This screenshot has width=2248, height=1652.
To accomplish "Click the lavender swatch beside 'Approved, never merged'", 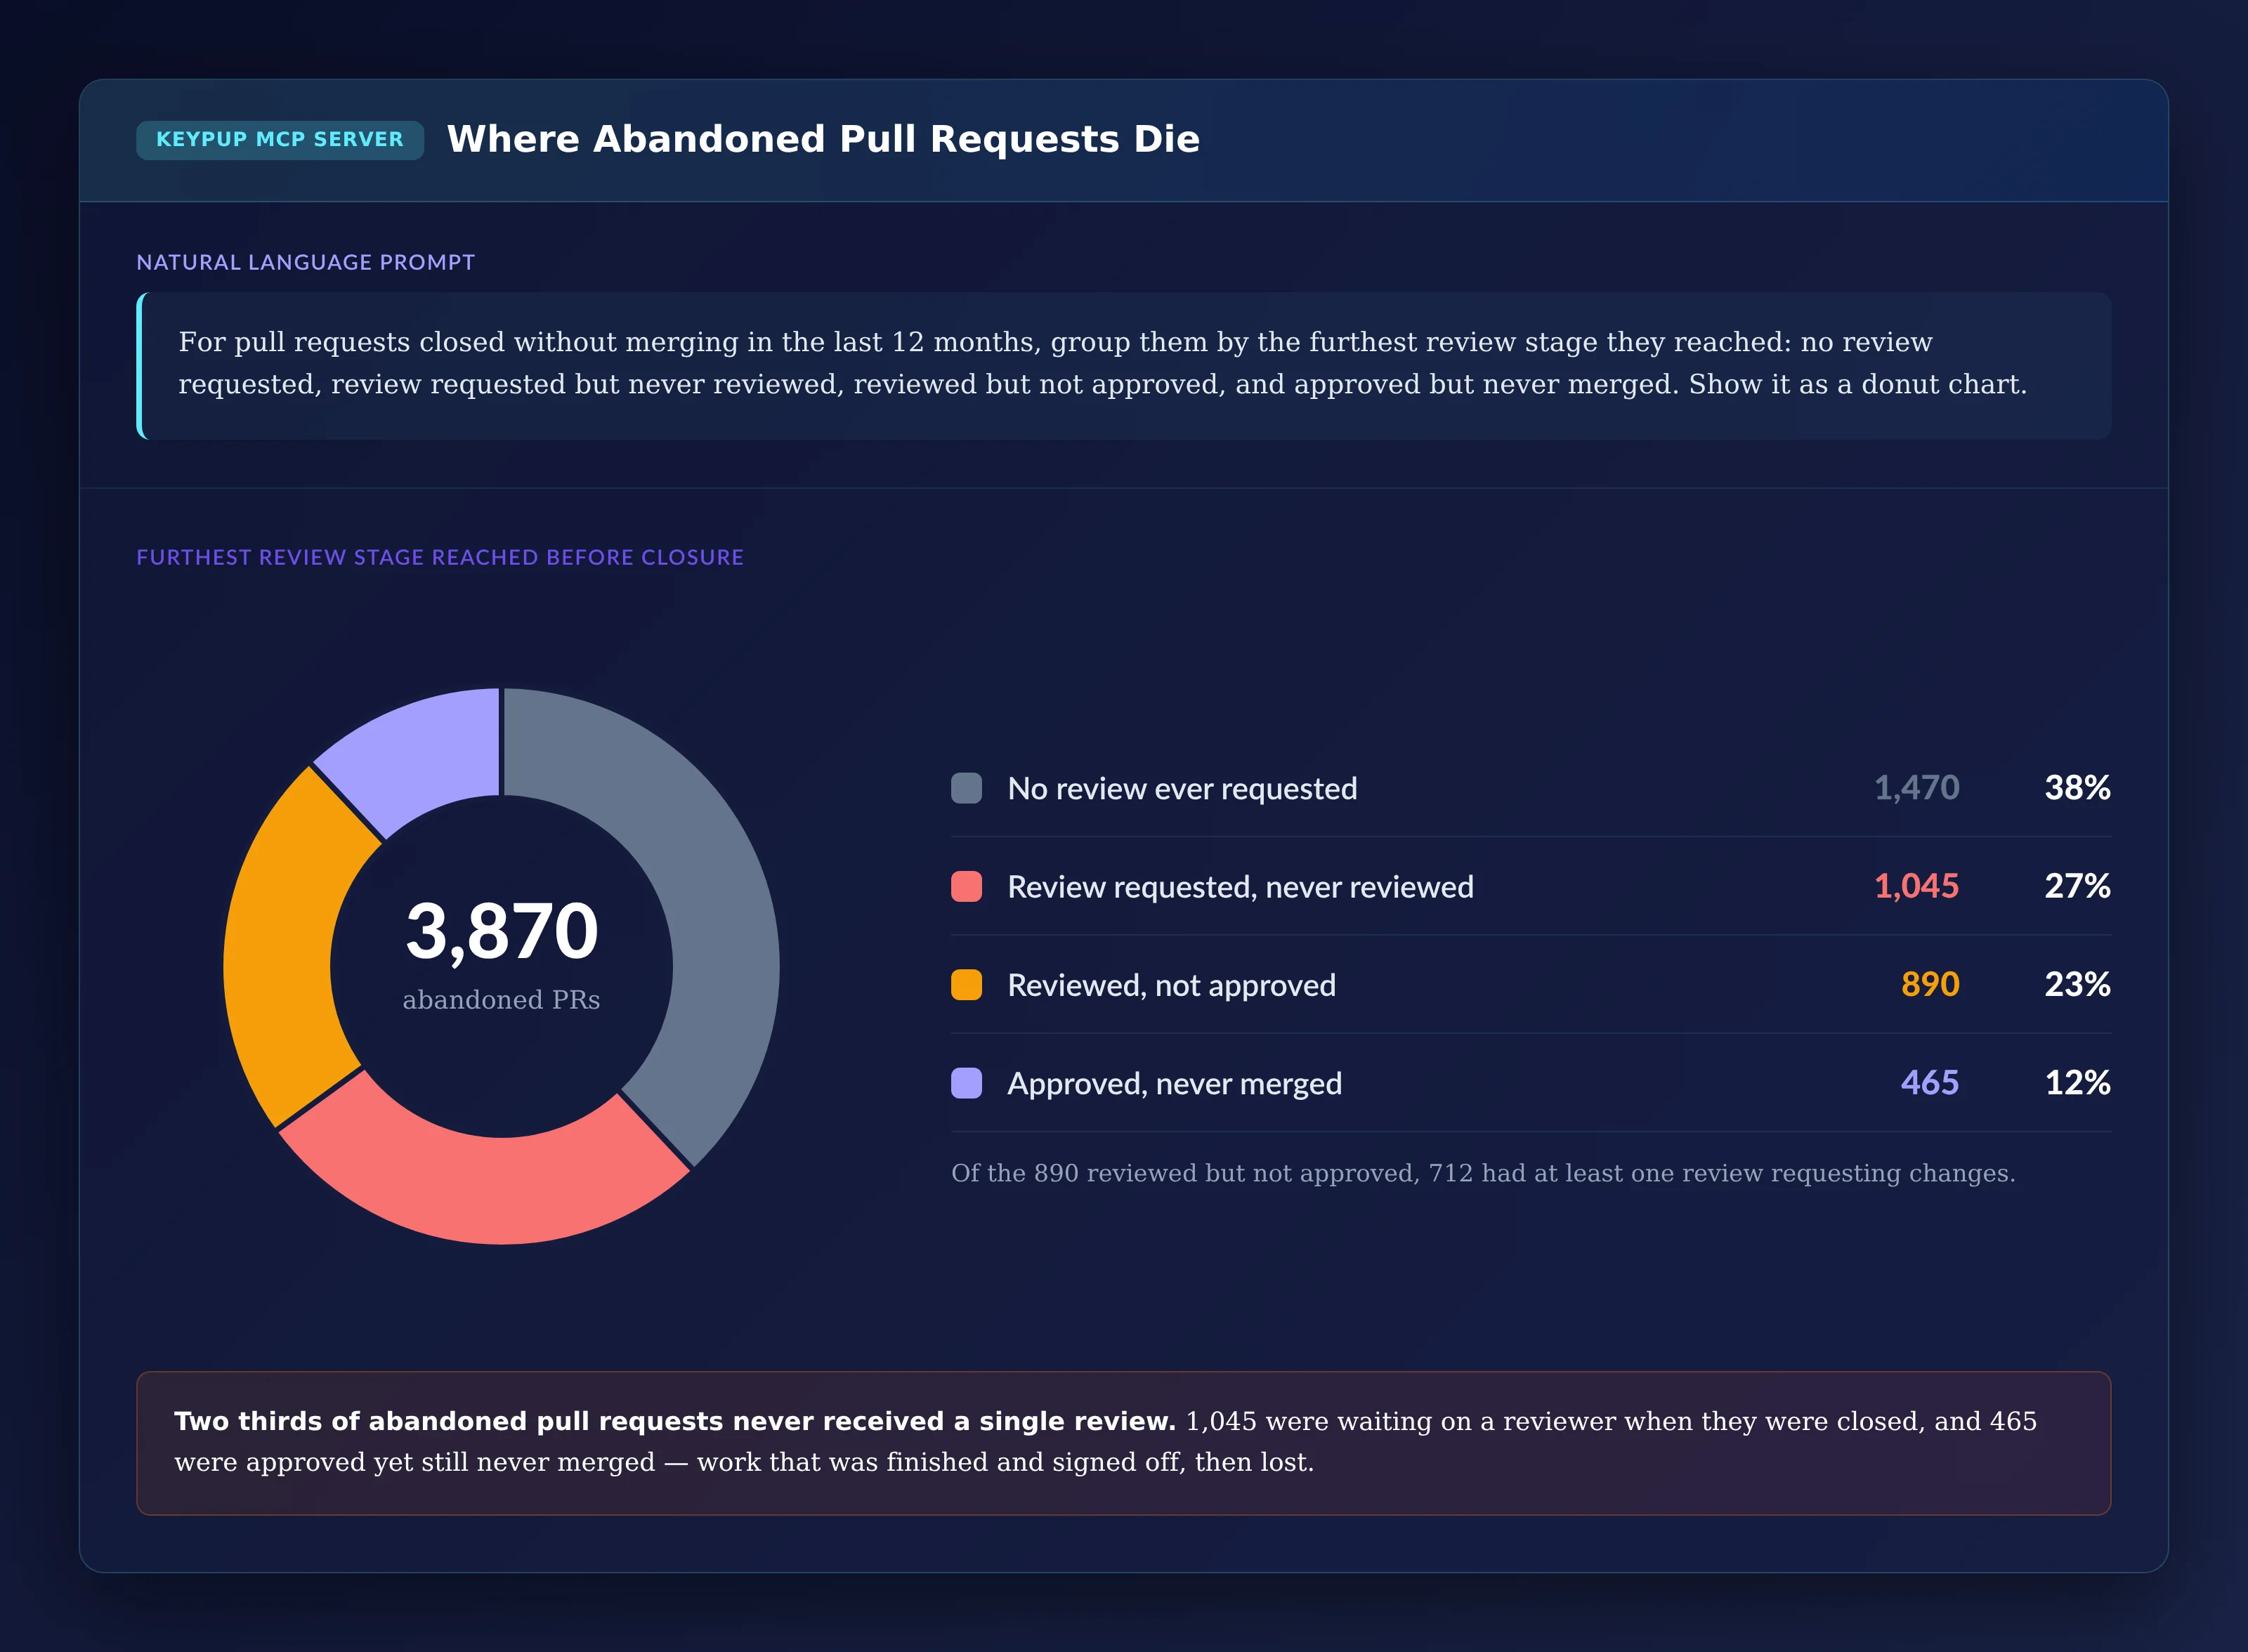I will pos(966,1083).
